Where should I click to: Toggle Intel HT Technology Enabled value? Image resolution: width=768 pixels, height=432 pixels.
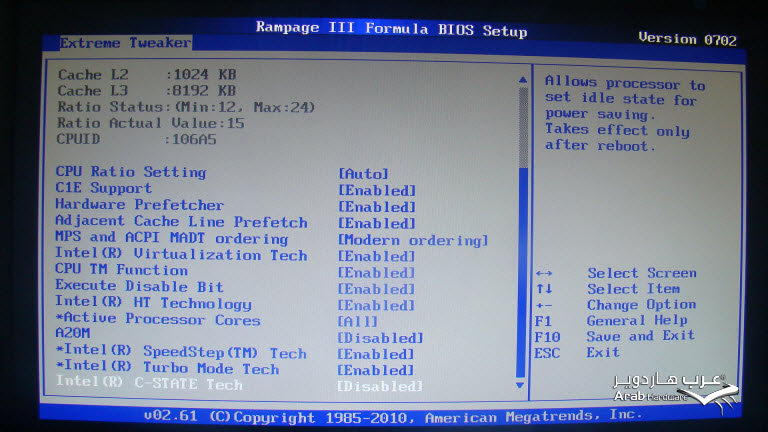pos(377,306)
